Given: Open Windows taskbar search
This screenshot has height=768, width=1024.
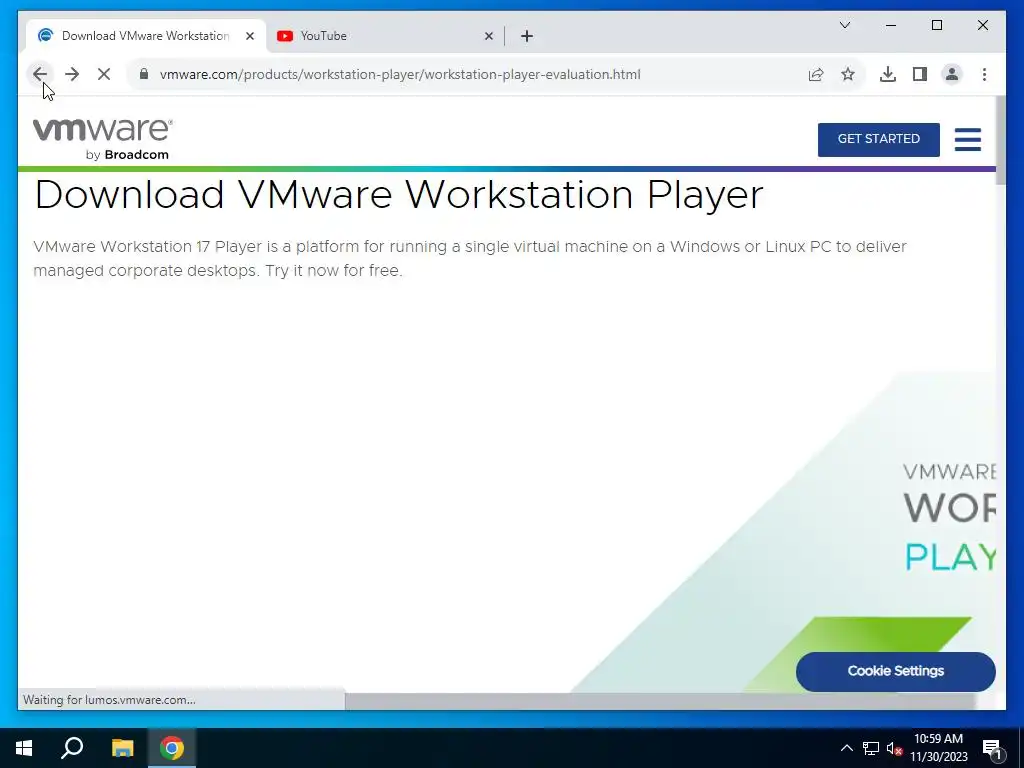Looking at the screenshot, I should 72,748.
